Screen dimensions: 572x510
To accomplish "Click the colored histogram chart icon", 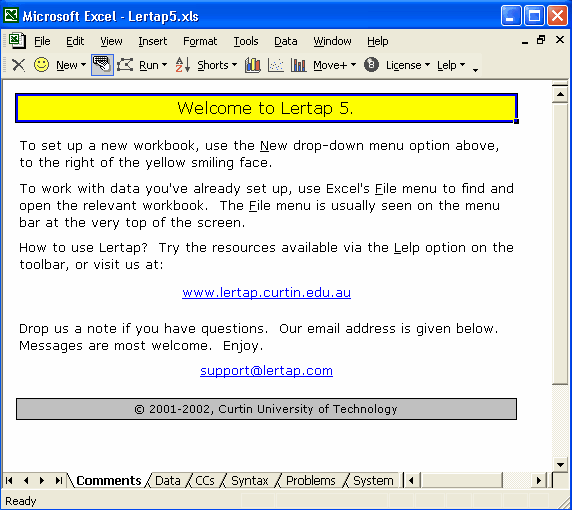I will pos(253,65).
